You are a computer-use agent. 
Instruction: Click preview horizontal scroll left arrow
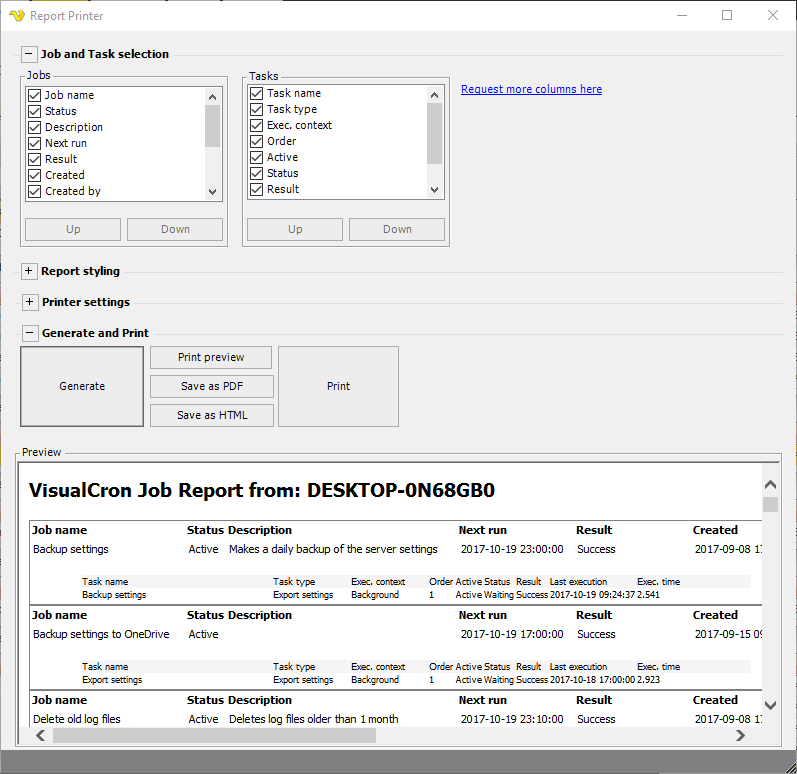[41, 735]
